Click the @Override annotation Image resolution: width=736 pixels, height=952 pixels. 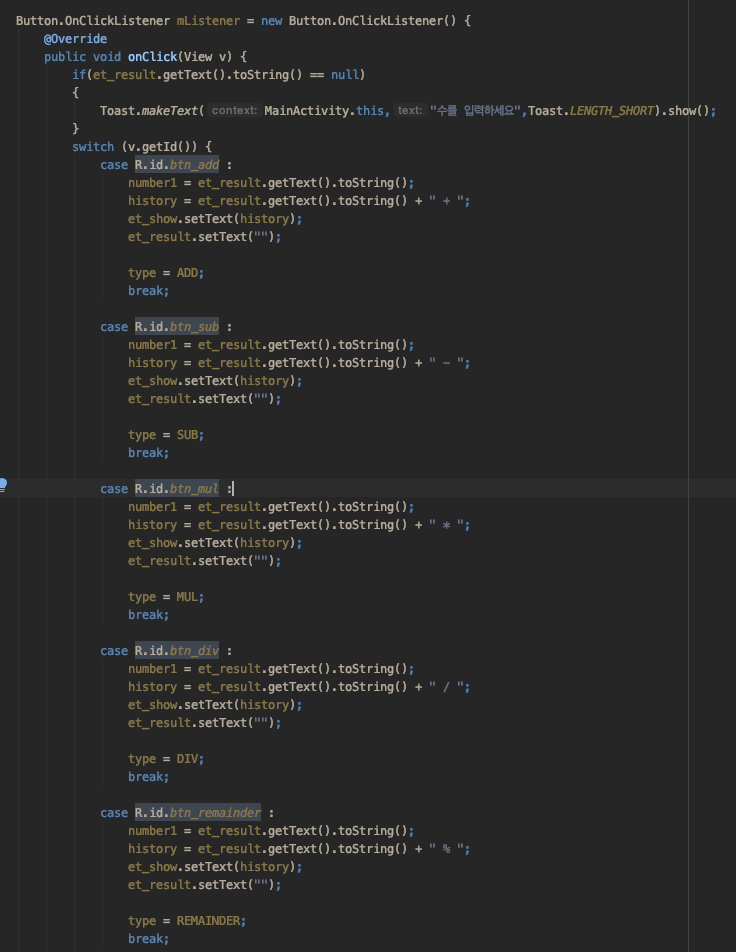click(75, 39)
